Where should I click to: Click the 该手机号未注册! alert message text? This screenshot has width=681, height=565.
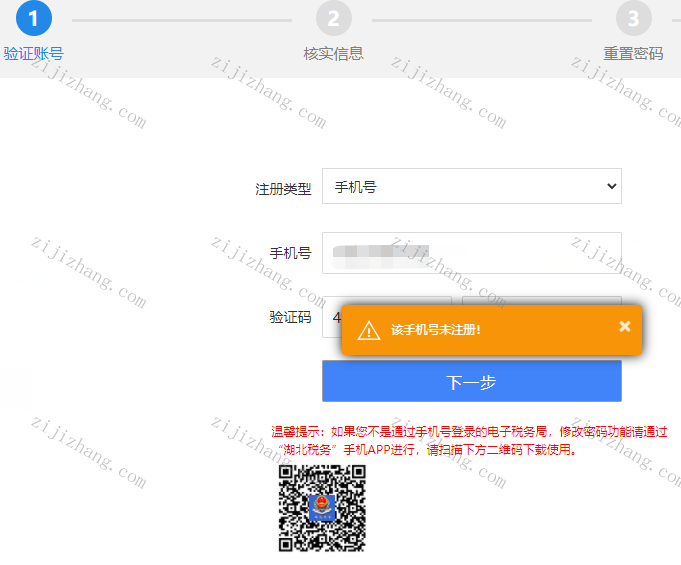(436, 330)
